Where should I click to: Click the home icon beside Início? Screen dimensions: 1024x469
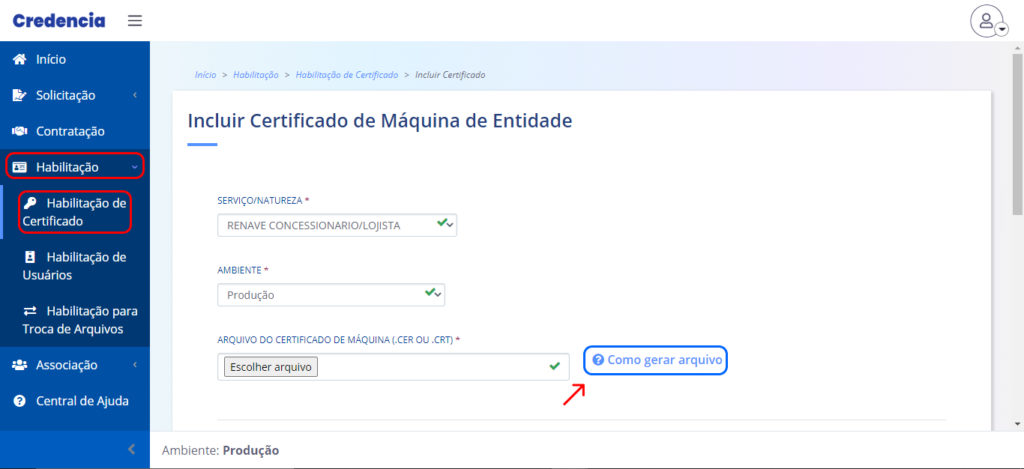tap(19, 59)
